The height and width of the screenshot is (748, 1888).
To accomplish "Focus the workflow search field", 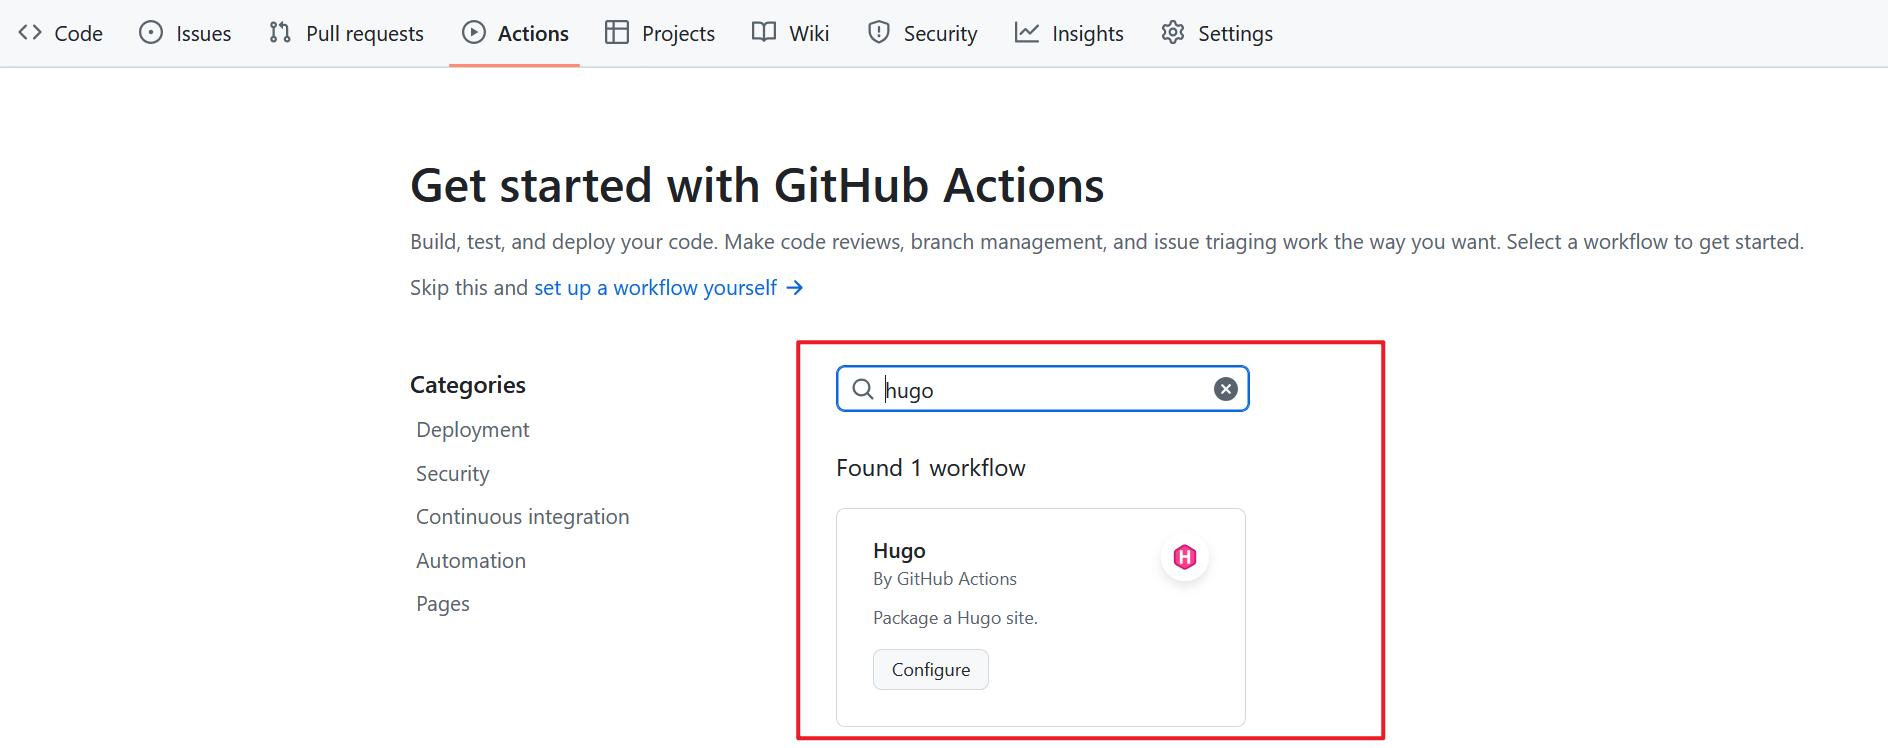I will point(1043,389).
